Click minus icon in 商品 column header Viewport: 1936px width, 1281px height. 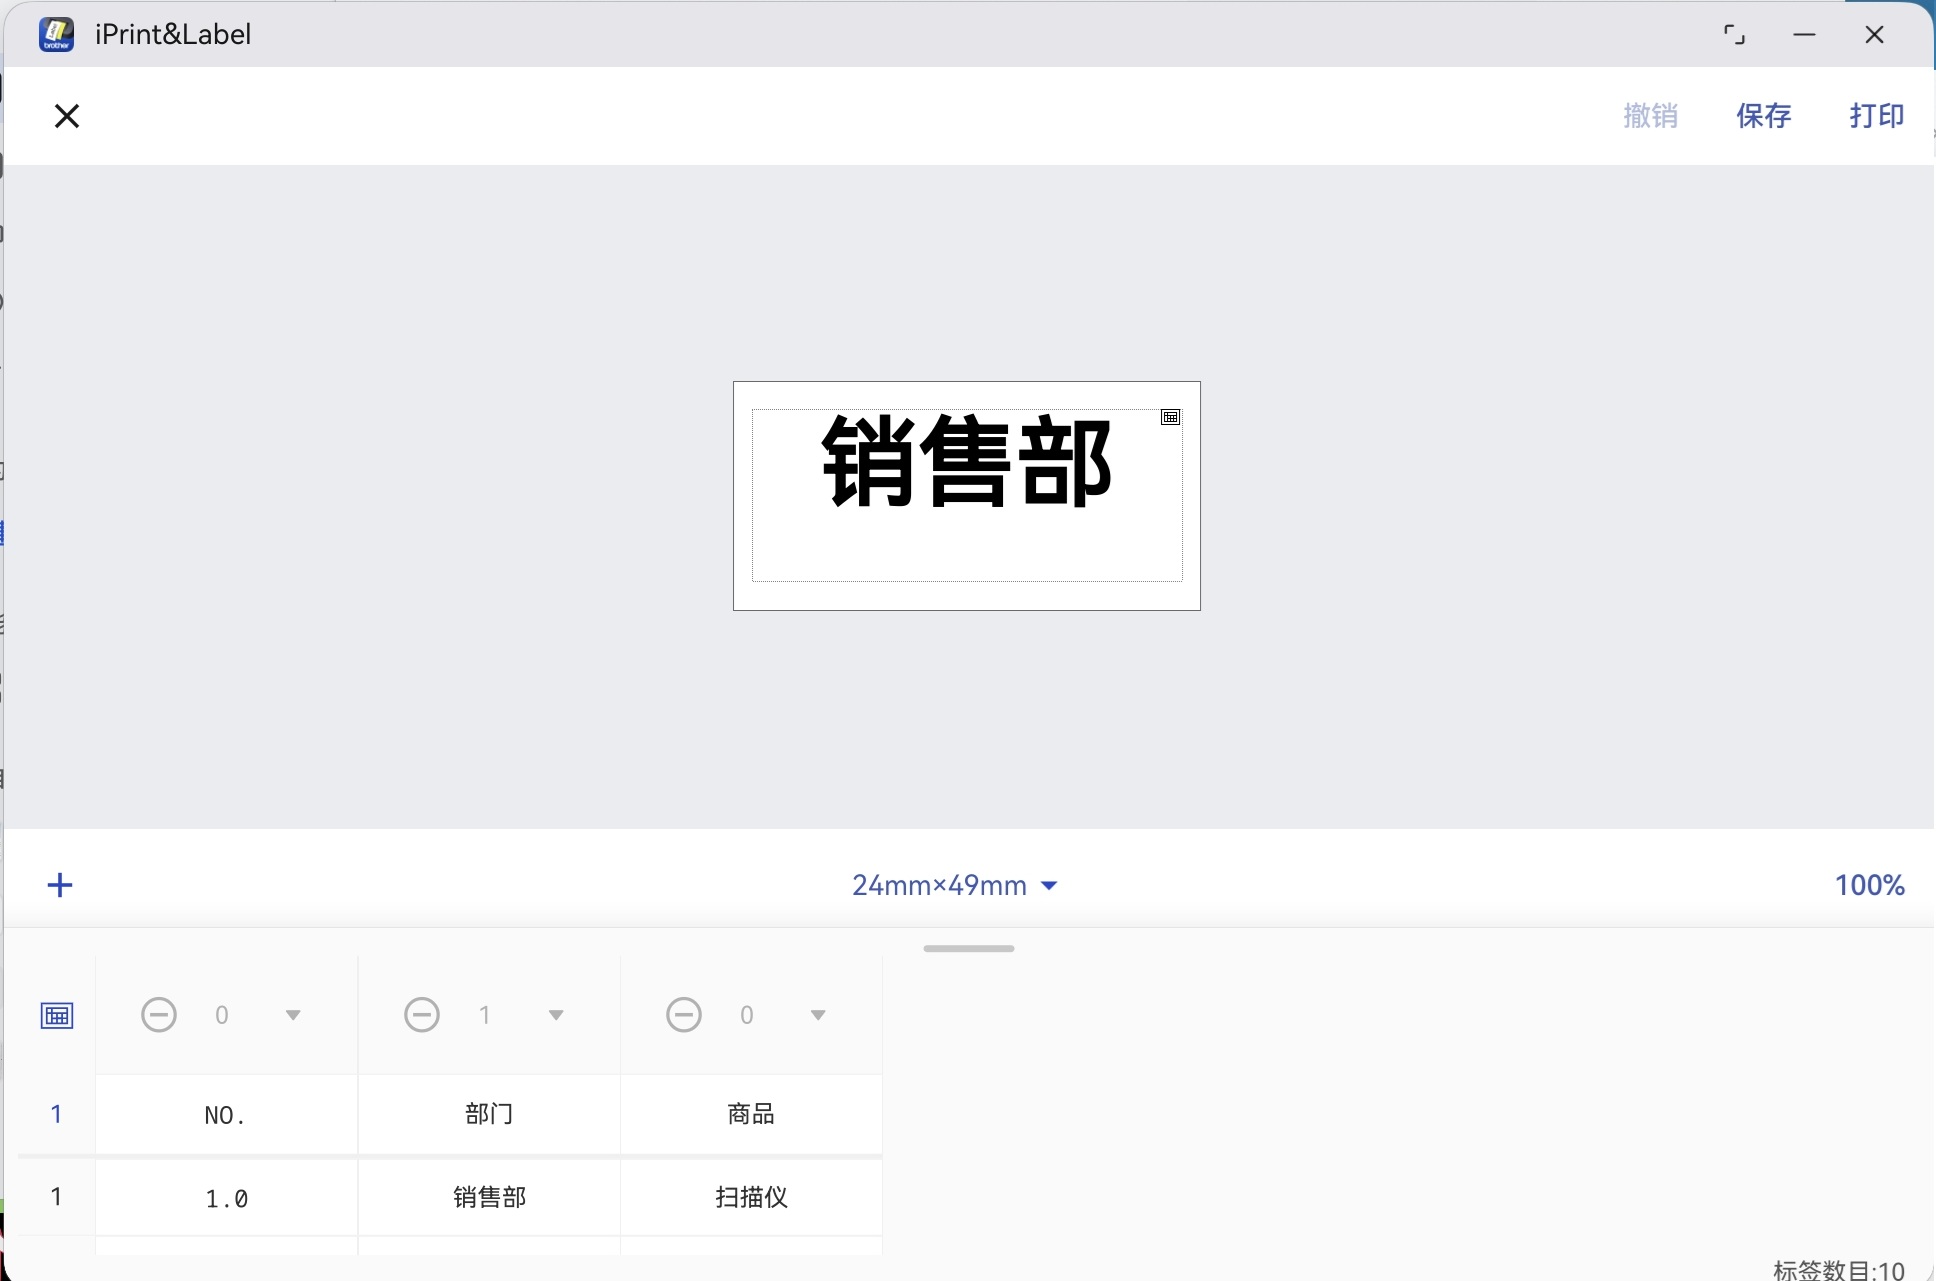tap(684, 1015)
